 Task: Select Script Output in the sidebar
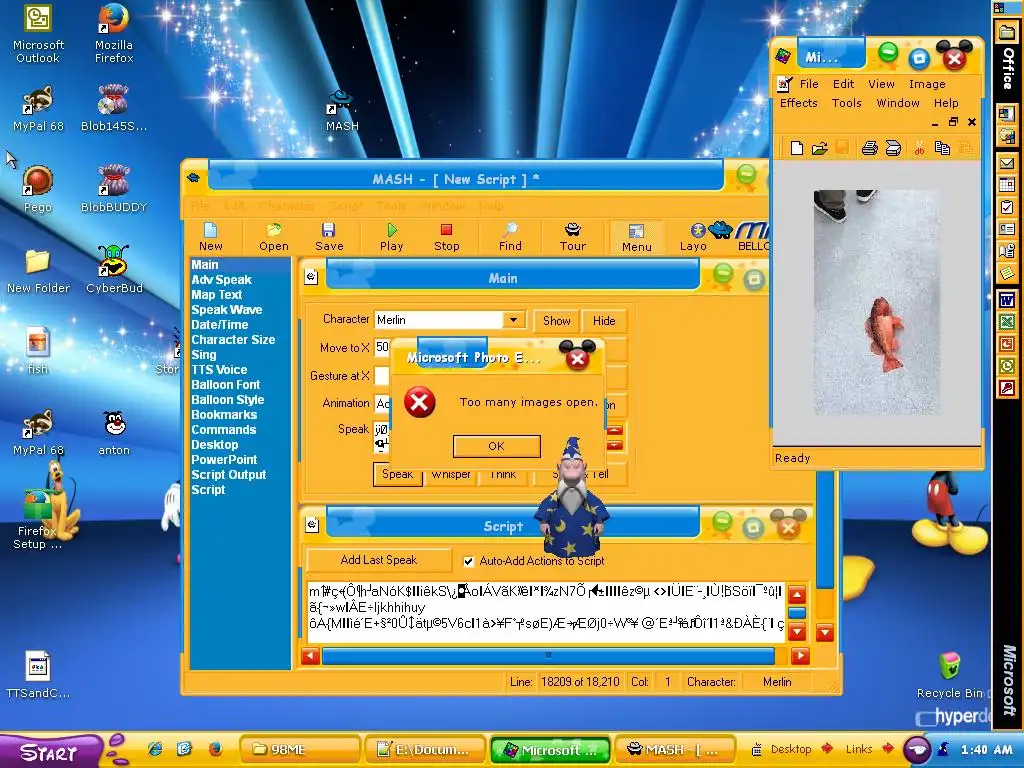coord(229,475)
